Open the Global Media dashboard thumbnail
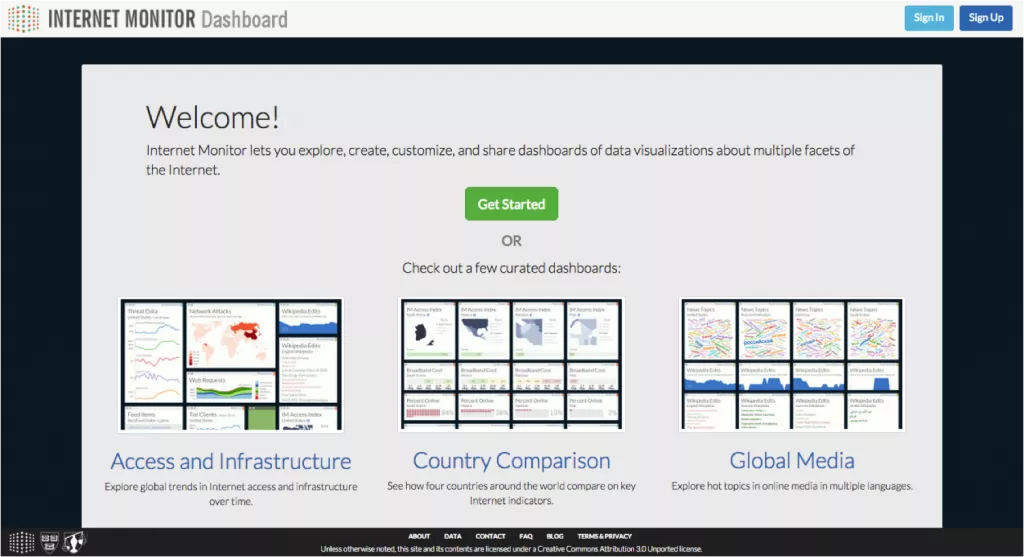This screenshot has width=1024, height=557. point(792,364)
